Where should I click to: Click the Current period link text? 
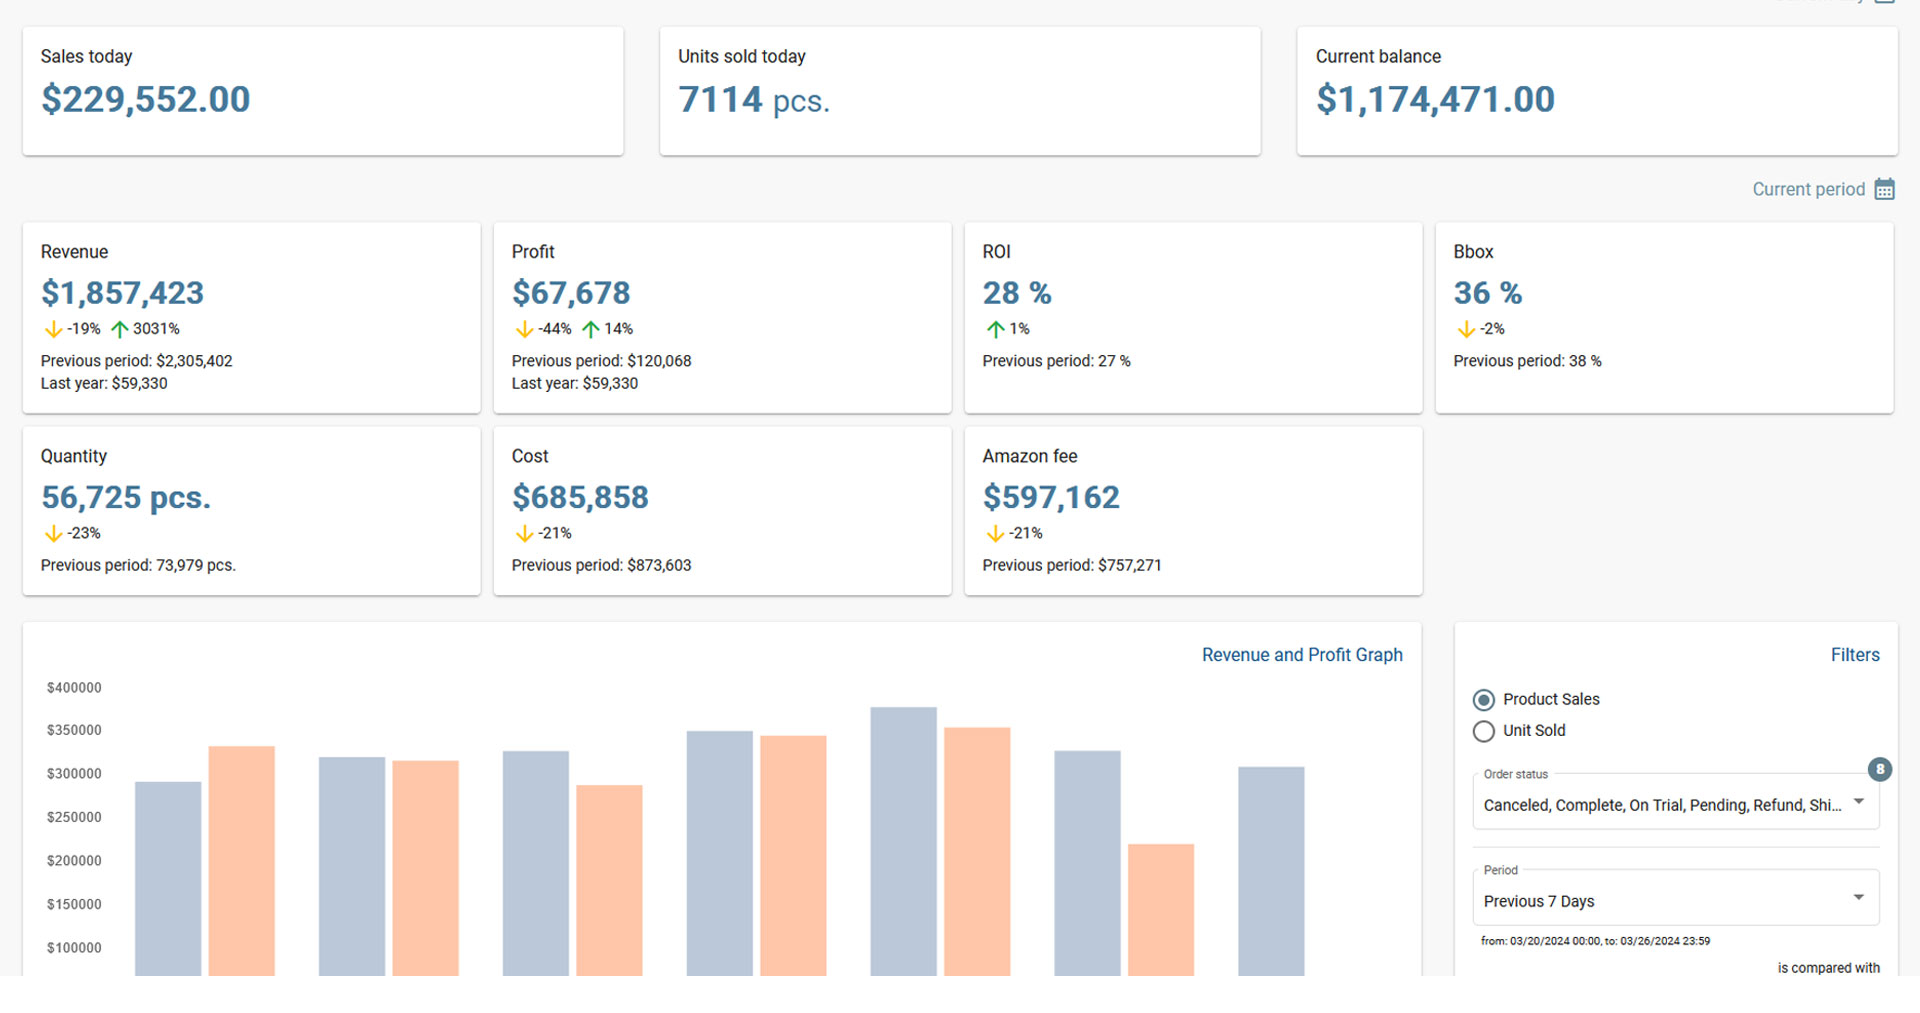(x=1808, y=189)
